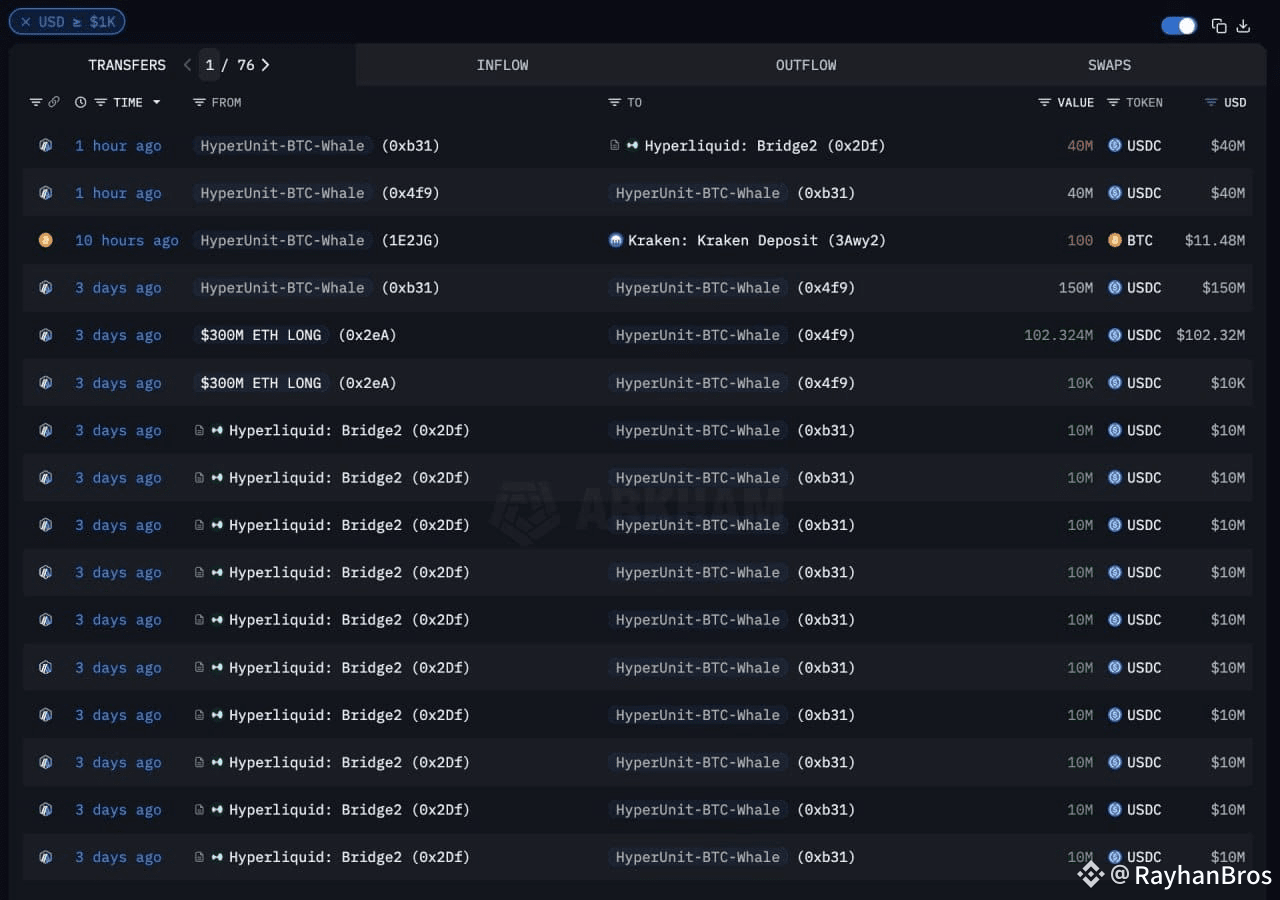Click the BTC token icon on the Kraken row
This screenshot has height=900, width=1280.
1115,240
